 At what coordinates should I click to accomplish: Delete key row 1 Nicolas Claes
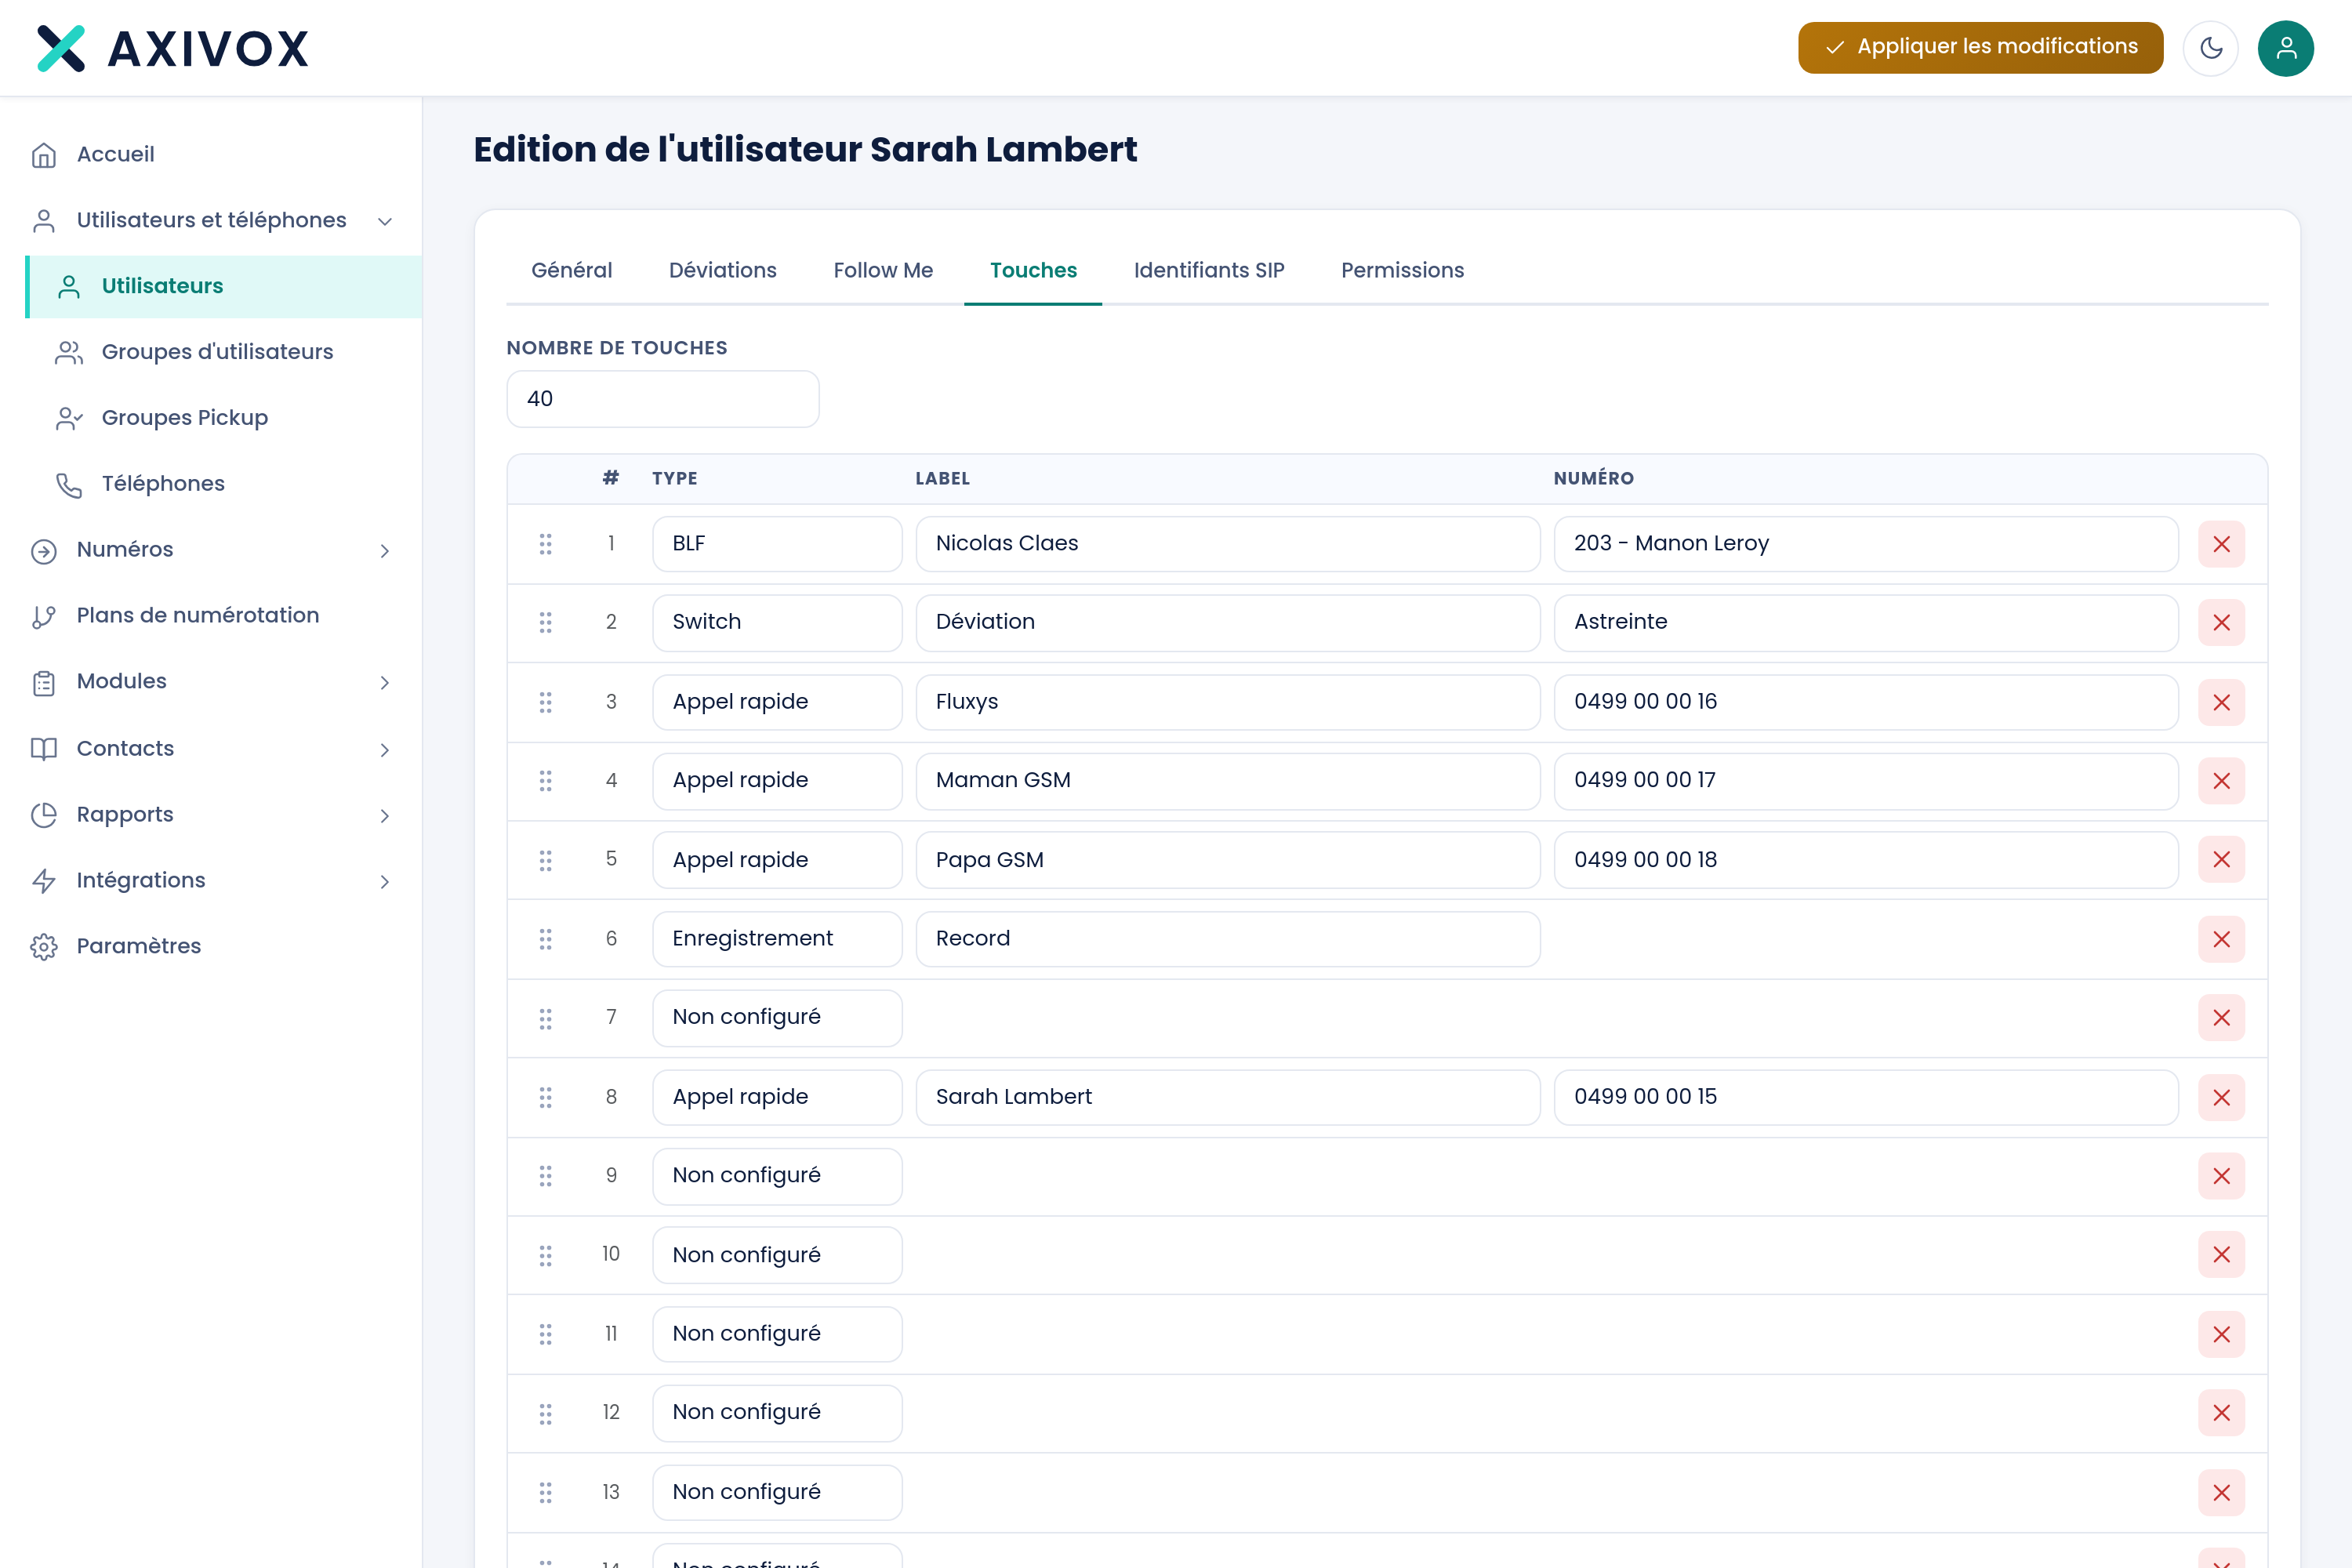pyautogui.click(x=2221, y=544)
